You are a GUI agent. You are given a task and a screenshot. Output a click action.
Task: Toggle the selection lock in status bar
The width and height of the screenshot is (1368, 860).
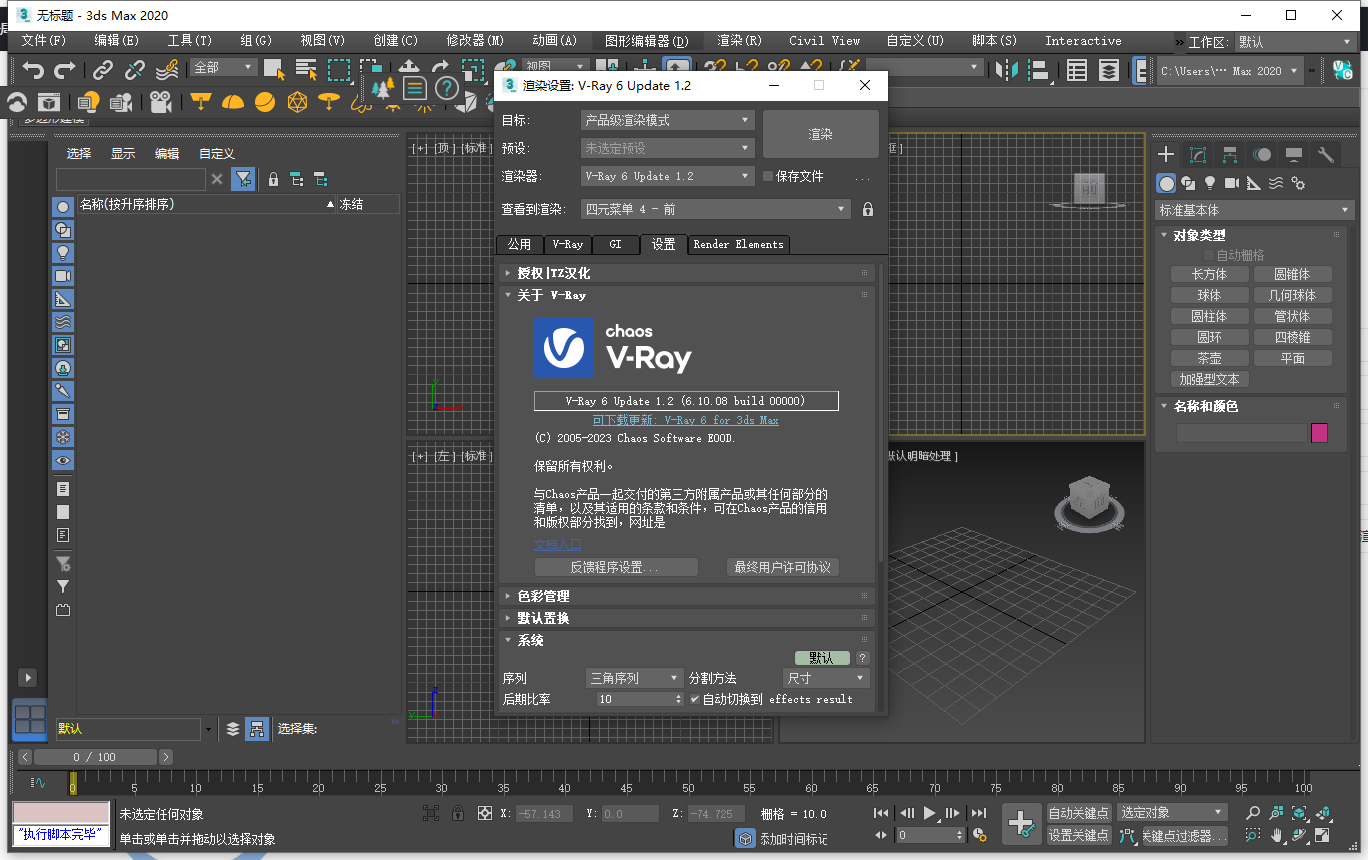tap(458, 813)
